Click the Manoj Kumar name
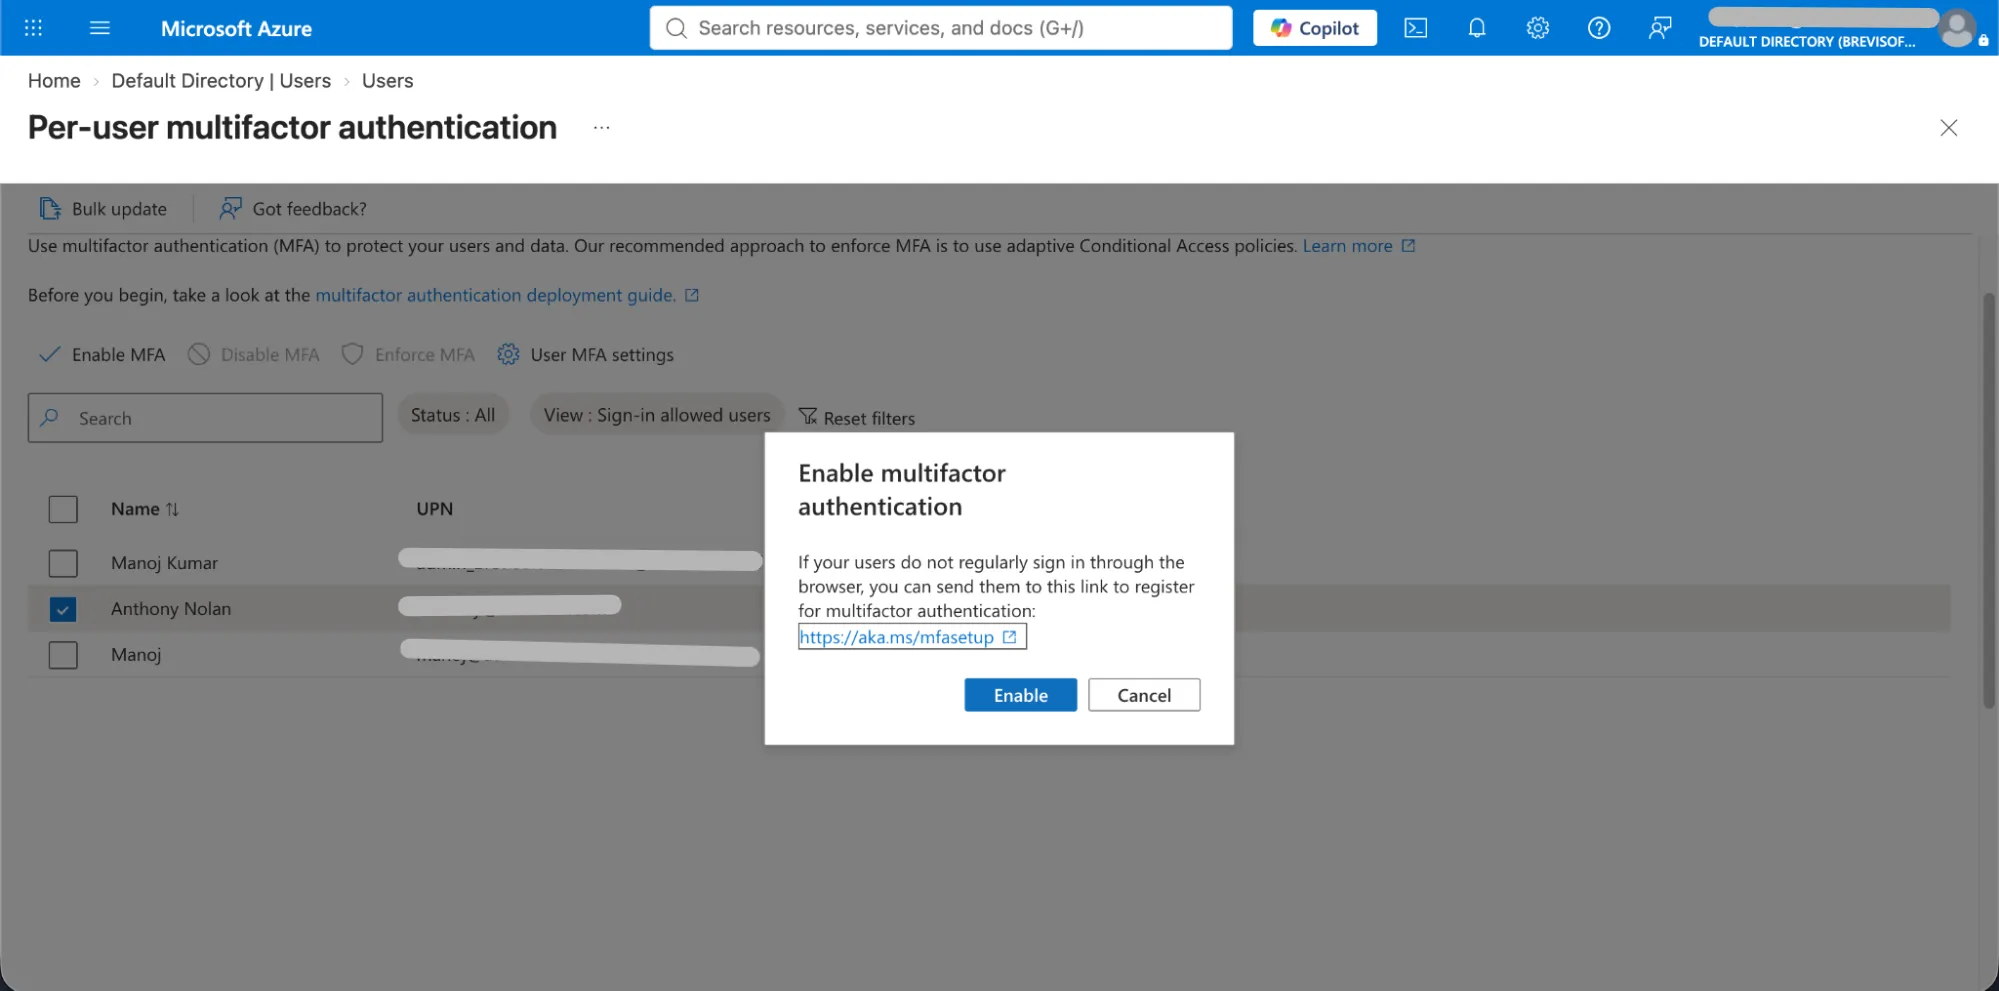 [164, 563]
